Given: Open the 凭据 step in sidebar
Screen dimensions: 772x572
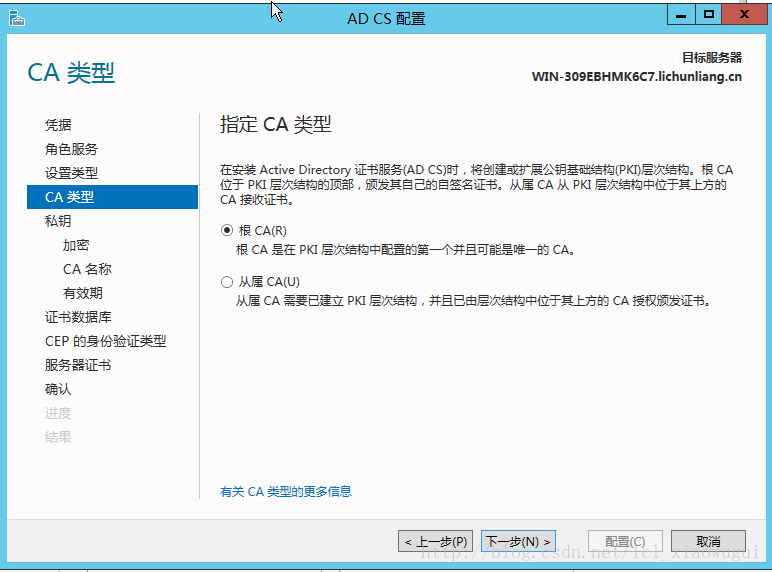Looking at the screenshot, I should 58,125.
